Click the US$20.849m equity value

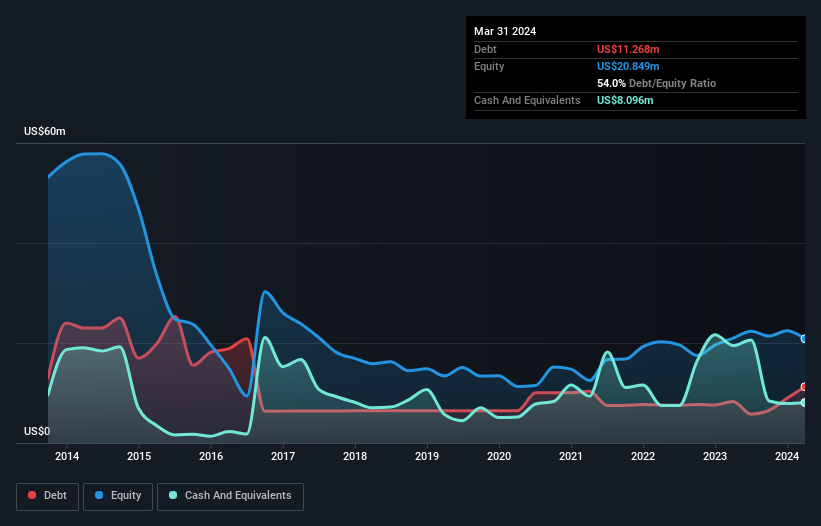coord(628,66)
